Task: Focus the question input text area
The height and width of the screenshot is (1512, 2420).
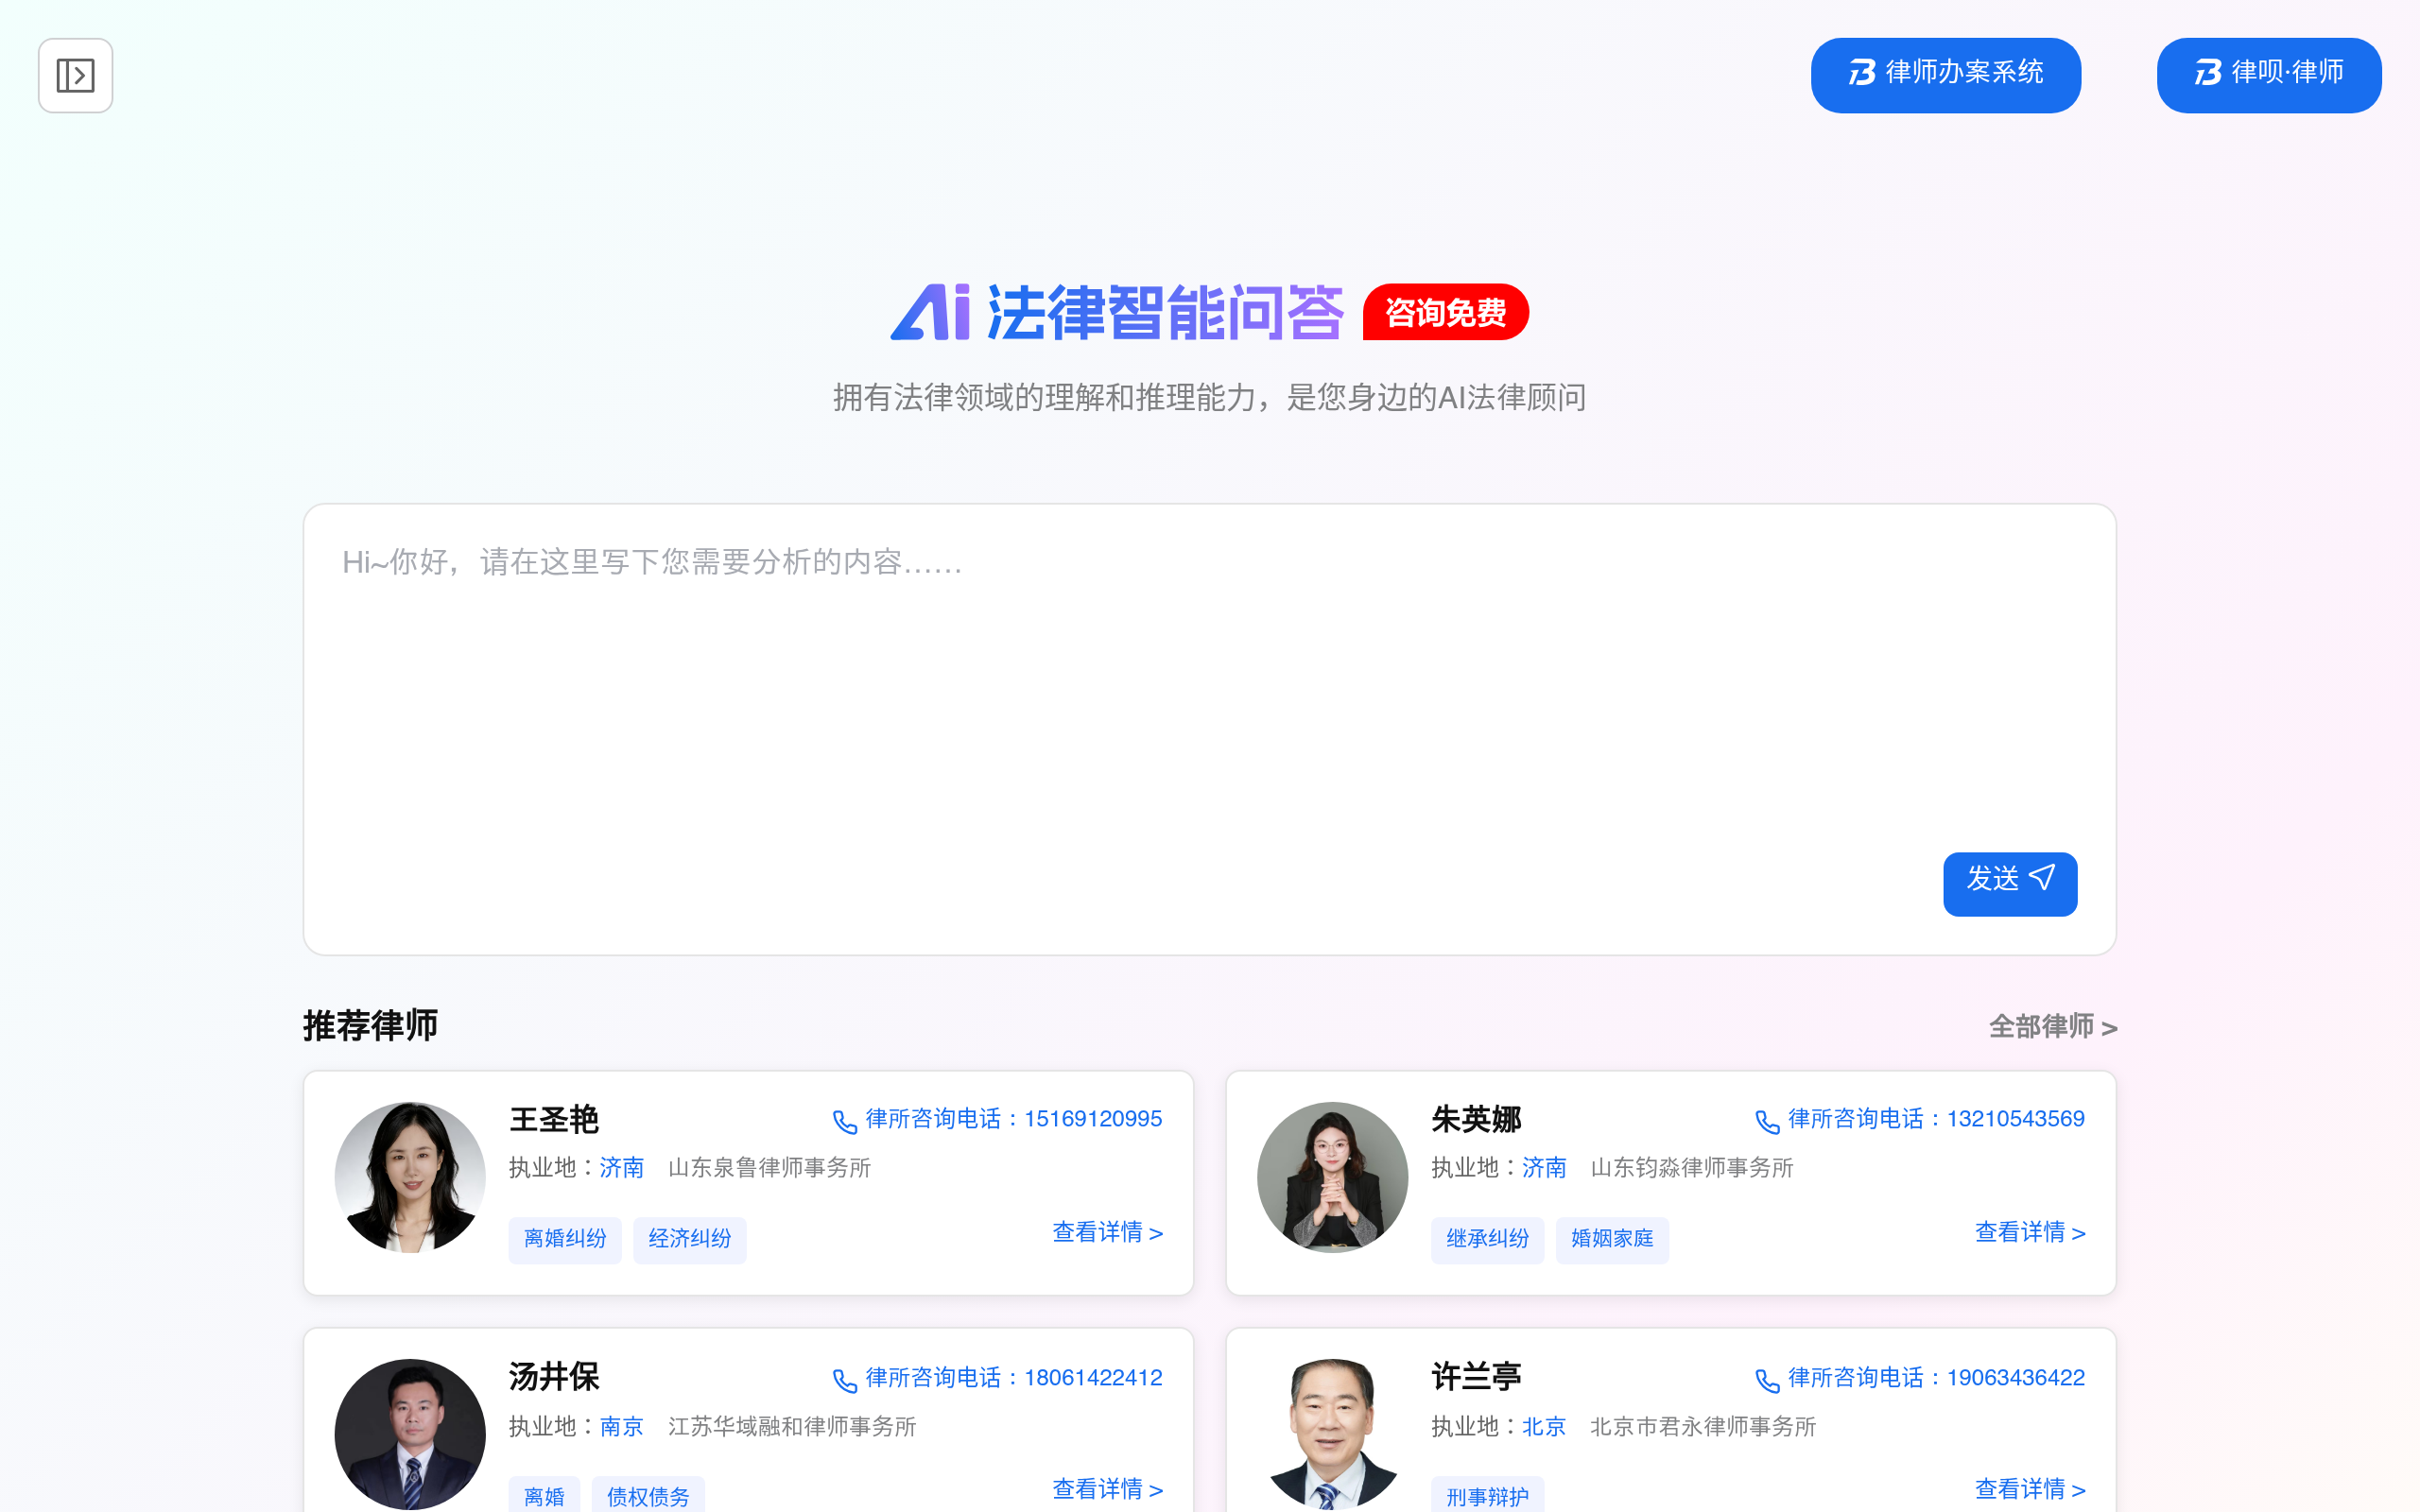Action: pos(1209,729)
